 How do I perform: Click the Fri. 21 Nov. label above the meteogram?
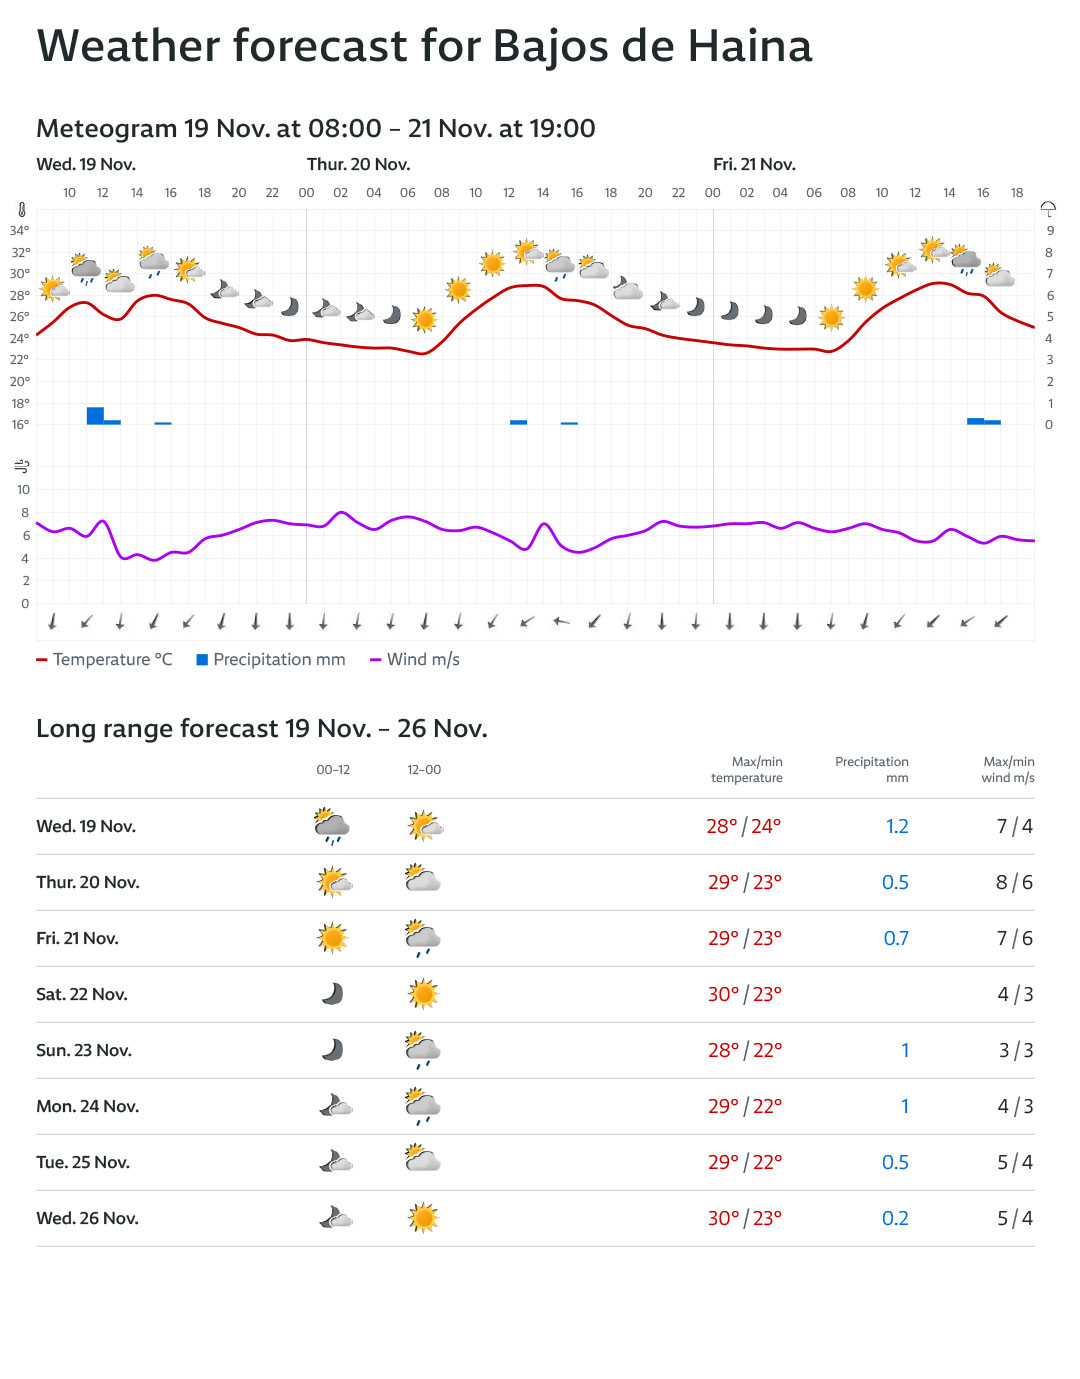point(754,164)
